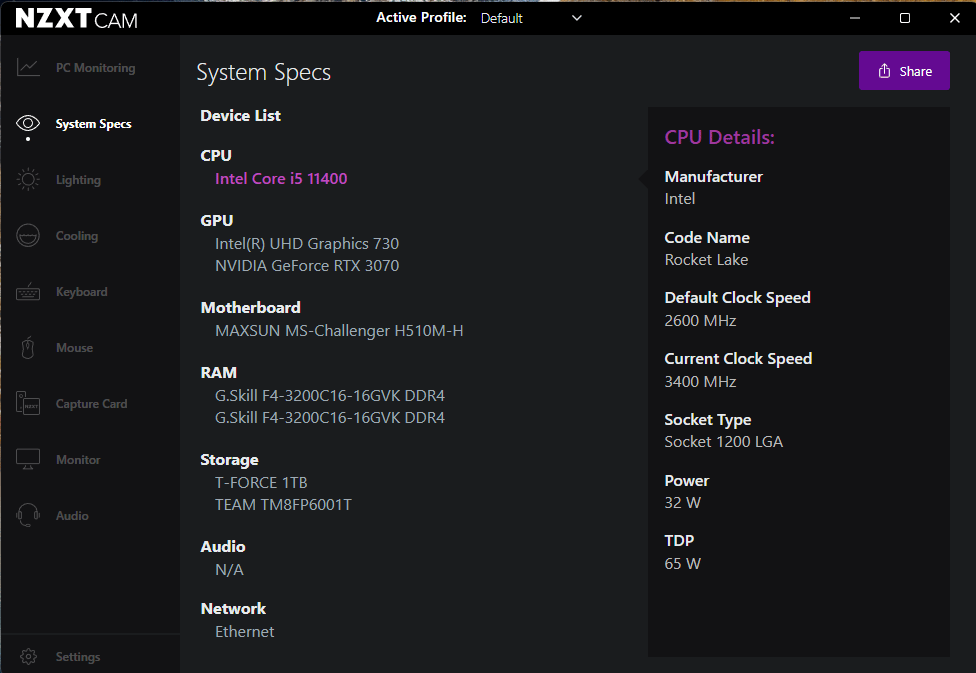Open the Capture Card section
Screen dimensions: 976x673
coord(92,404)
